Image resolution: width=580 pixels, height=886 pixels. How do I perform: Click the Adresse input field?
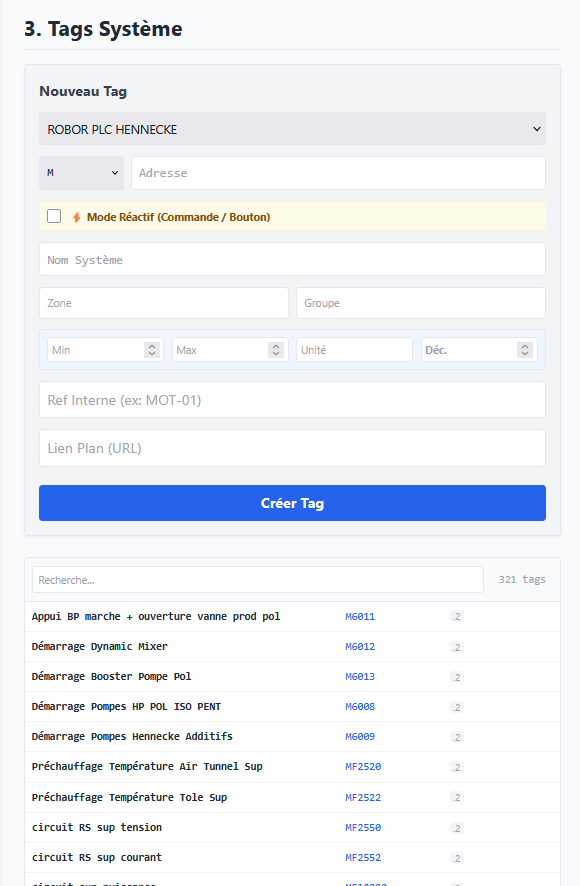[x=338, y=173]
